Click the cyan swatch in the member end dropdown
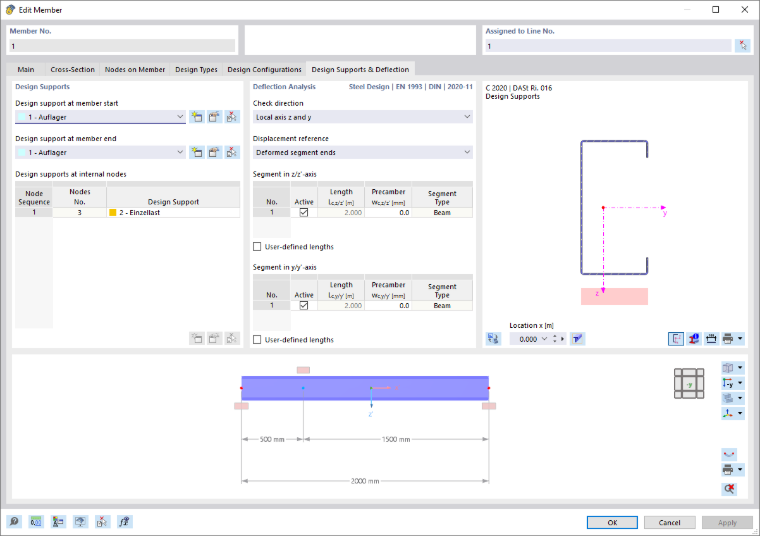 tap(21, 153)
